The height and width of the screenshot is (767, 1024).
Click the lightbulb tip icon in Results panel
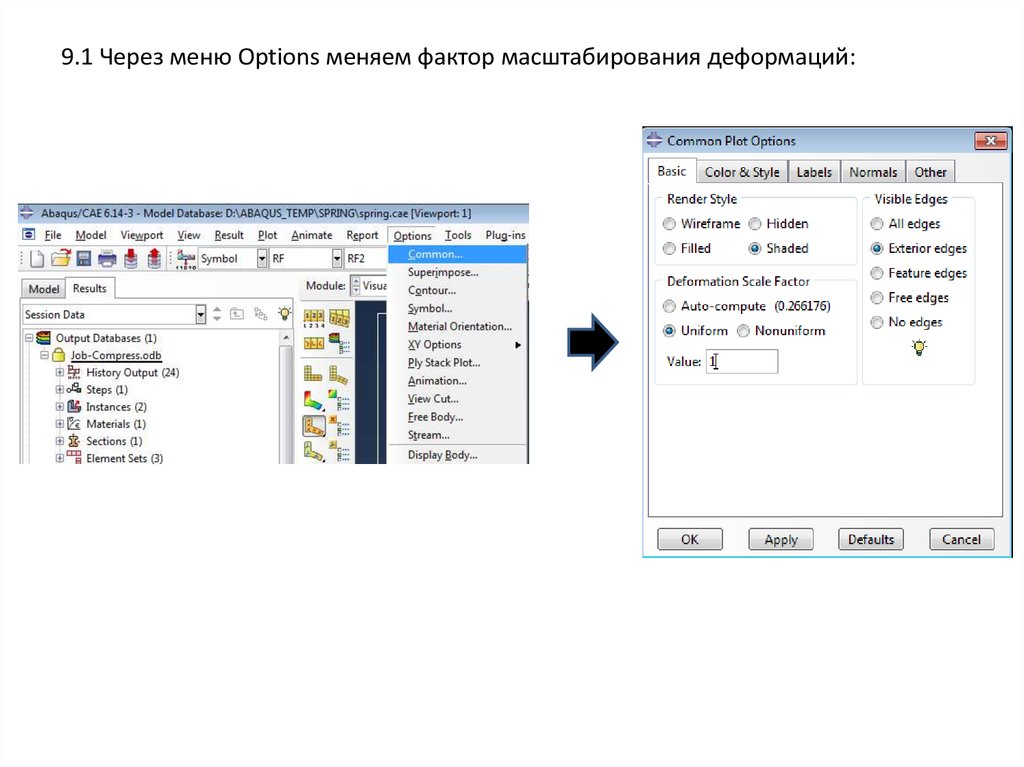[284, 314]
